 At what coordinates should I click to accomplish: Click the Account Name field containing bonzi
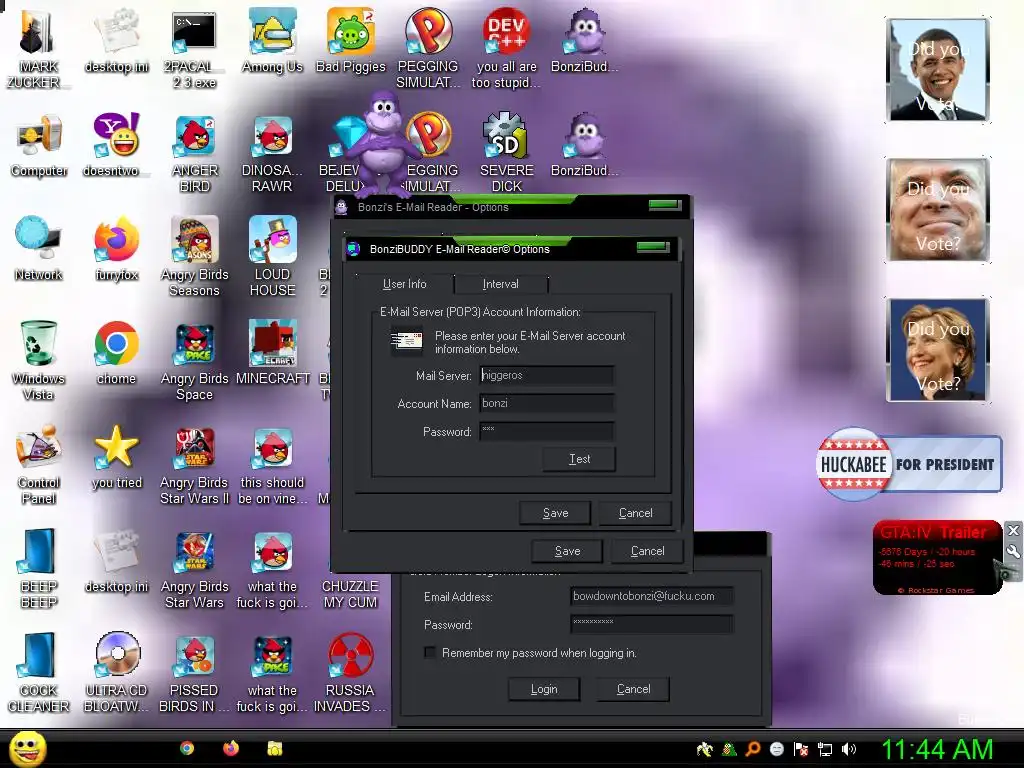547,404
